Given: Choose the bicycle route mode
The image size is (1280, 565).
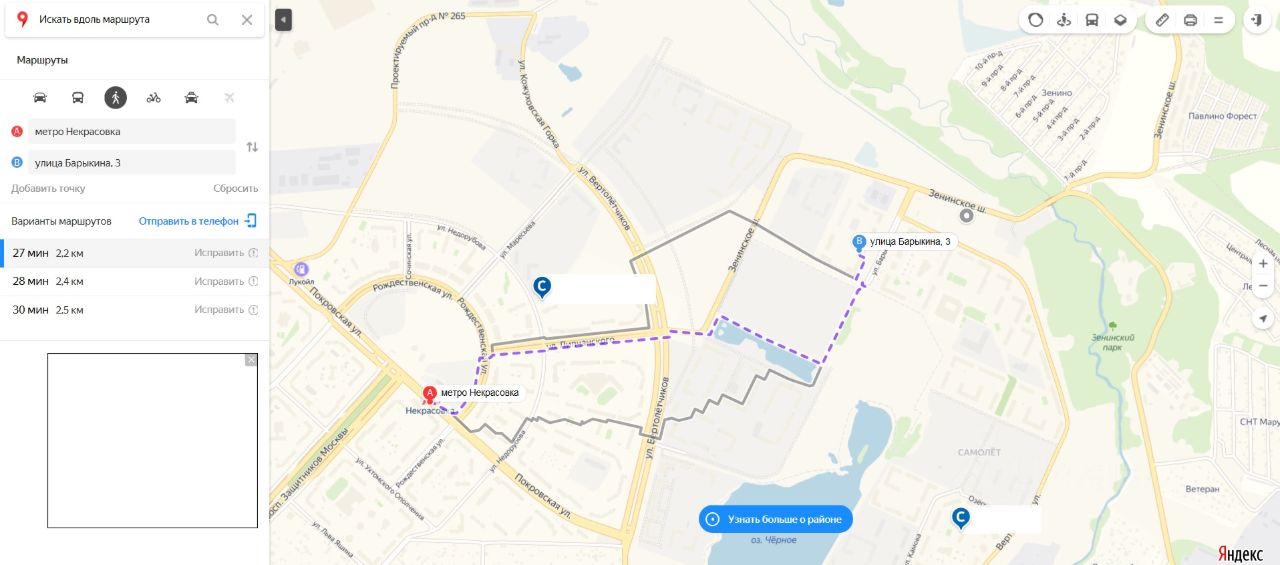Looking at the screenshot, I should 153,97.
